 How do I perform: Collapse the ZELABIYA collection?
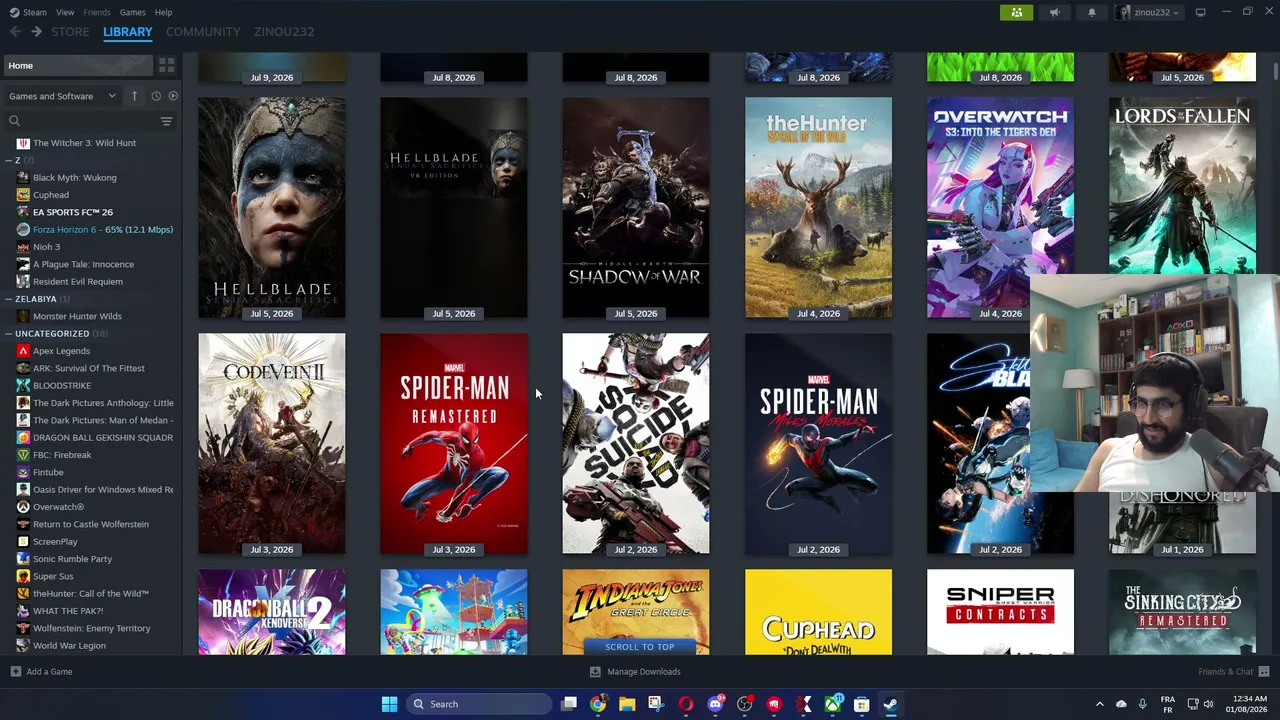(8, 299)
